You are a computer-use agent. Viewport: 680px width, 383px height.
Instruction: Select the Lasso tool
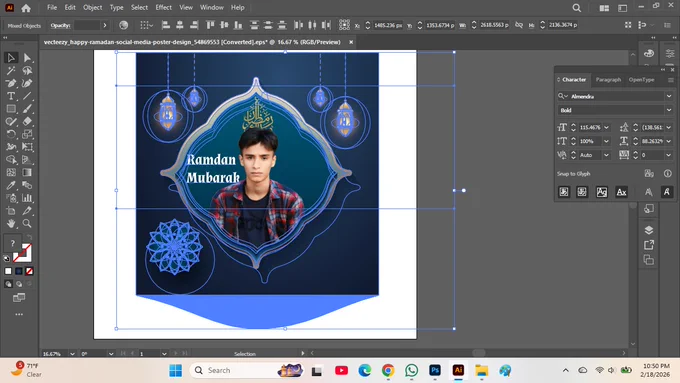[27, 71]
